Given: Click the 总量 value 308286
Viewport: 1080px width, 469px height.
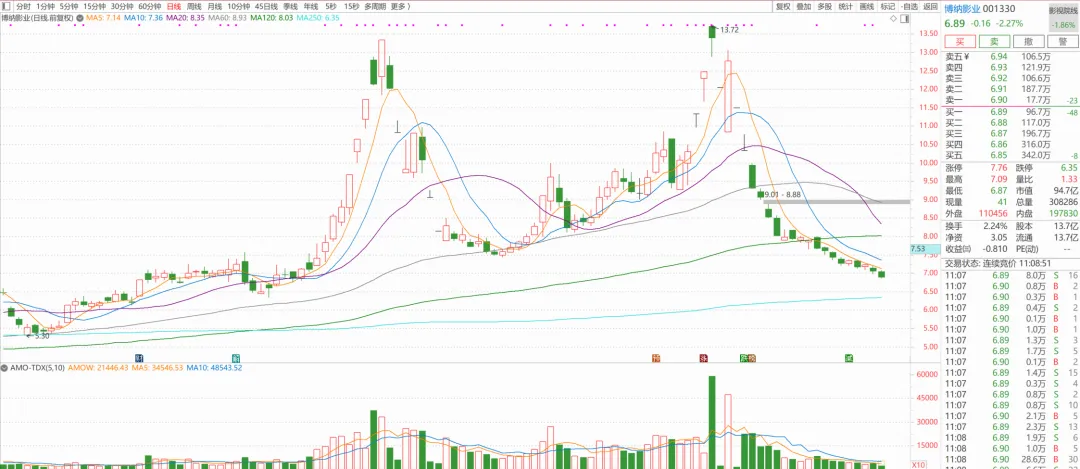Looking at the screenshot, I should tap(1063, 202).
